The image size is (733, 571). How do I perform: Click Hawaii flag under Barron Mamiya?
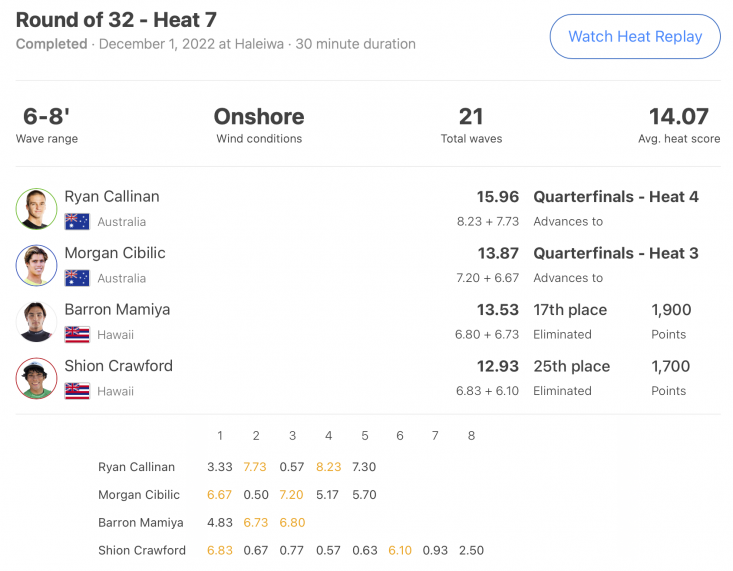[77, 335]
